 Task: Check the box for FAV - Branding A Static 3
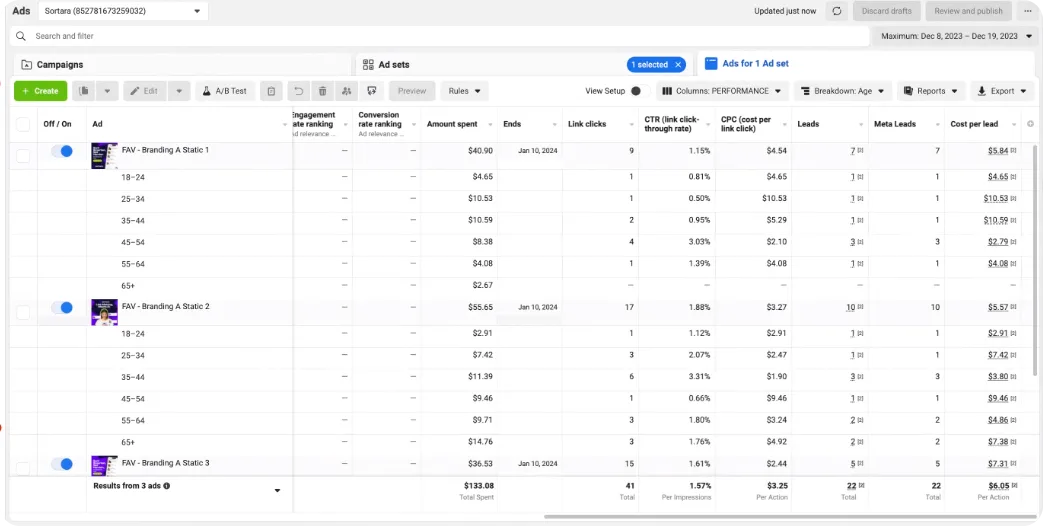pyautogui.click(x=23, y=468)
